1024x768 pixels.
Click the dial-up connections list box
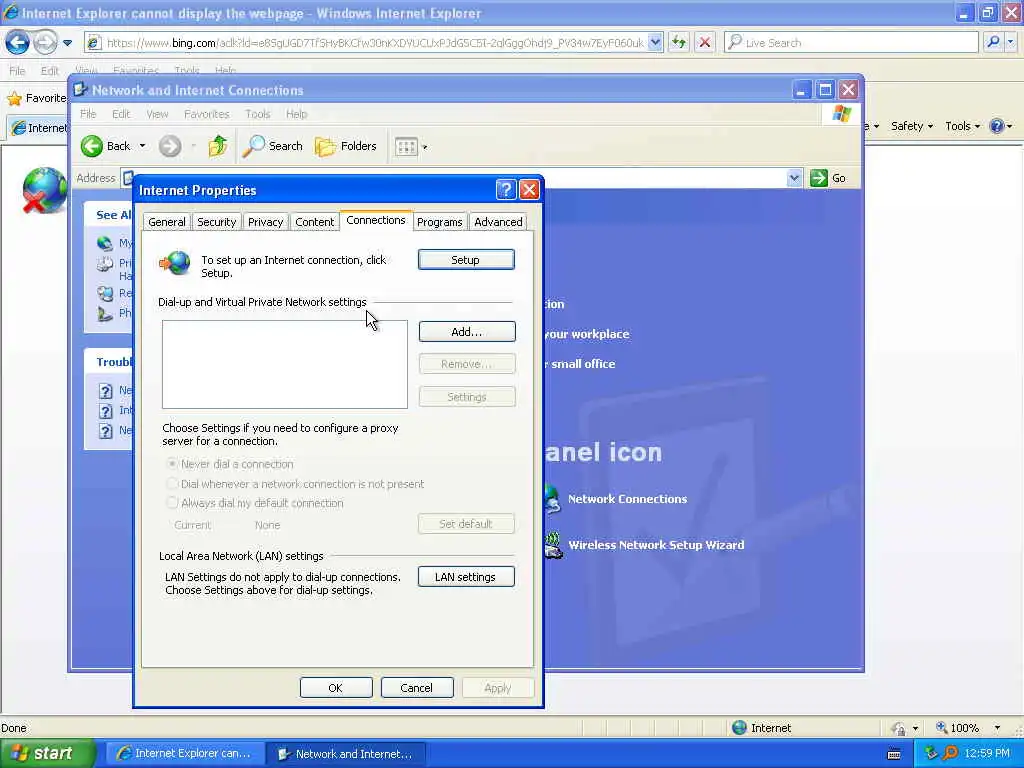coord(285,364)
